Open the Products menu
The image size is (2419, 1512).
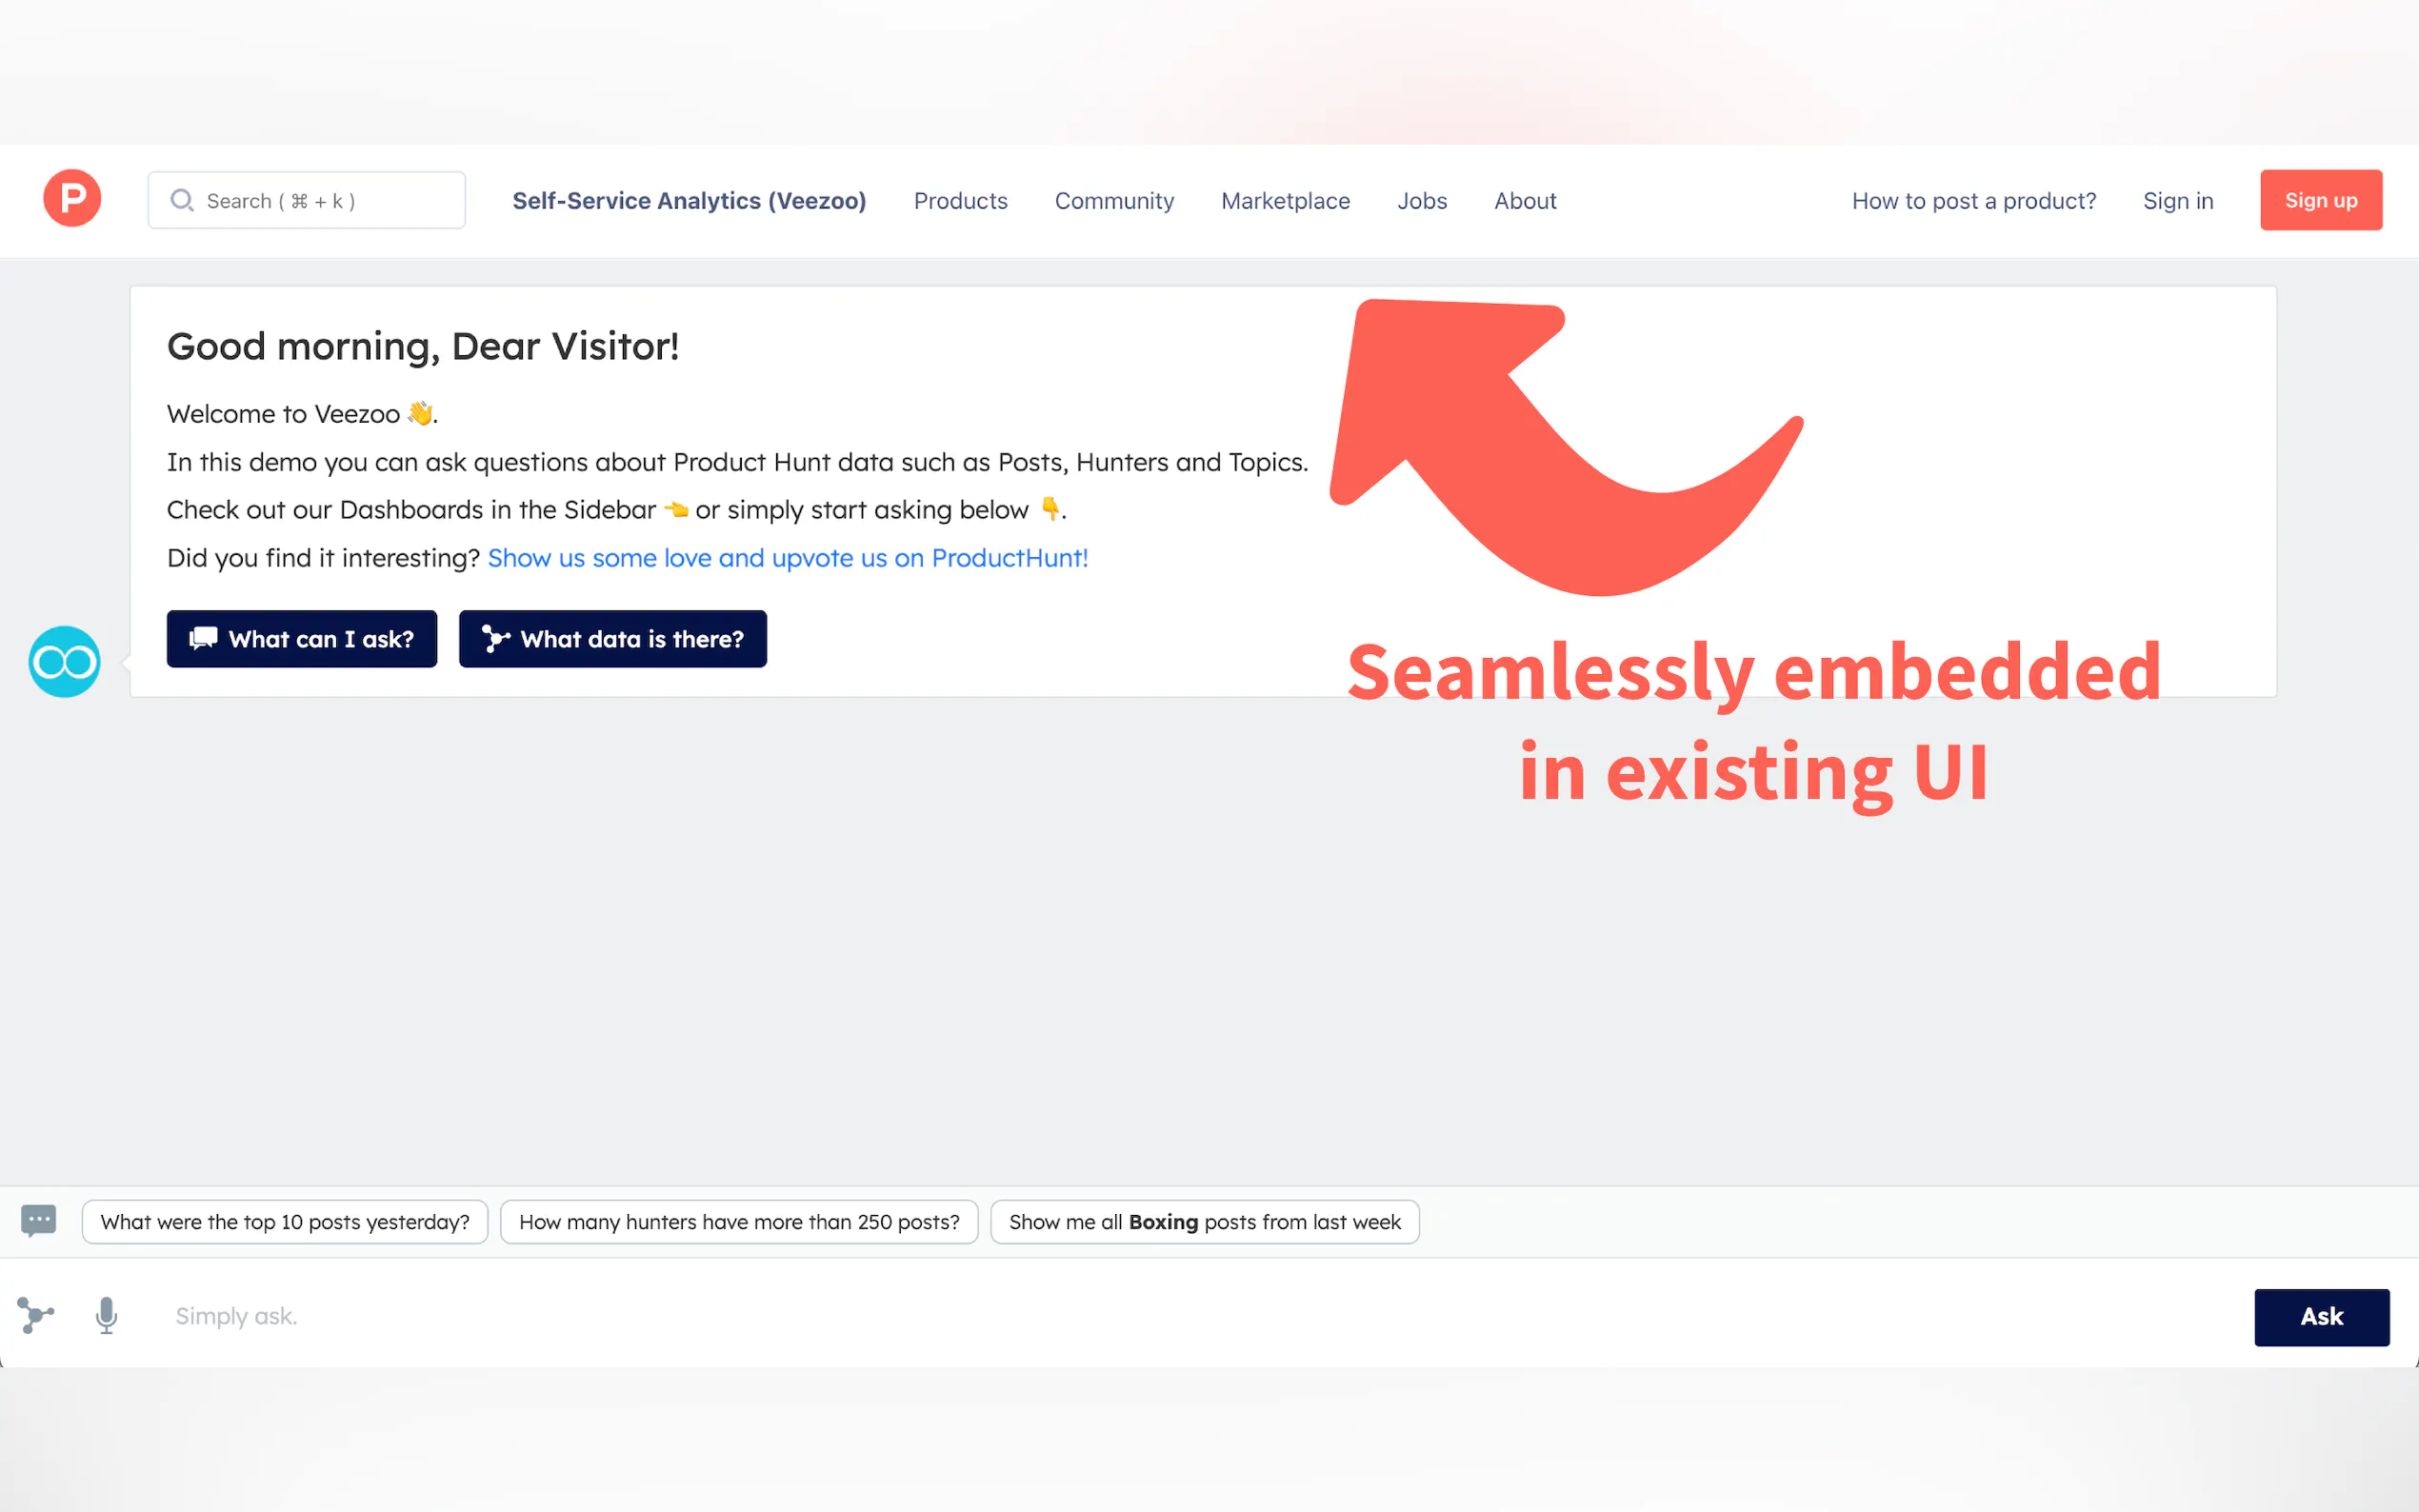(960, 201)
